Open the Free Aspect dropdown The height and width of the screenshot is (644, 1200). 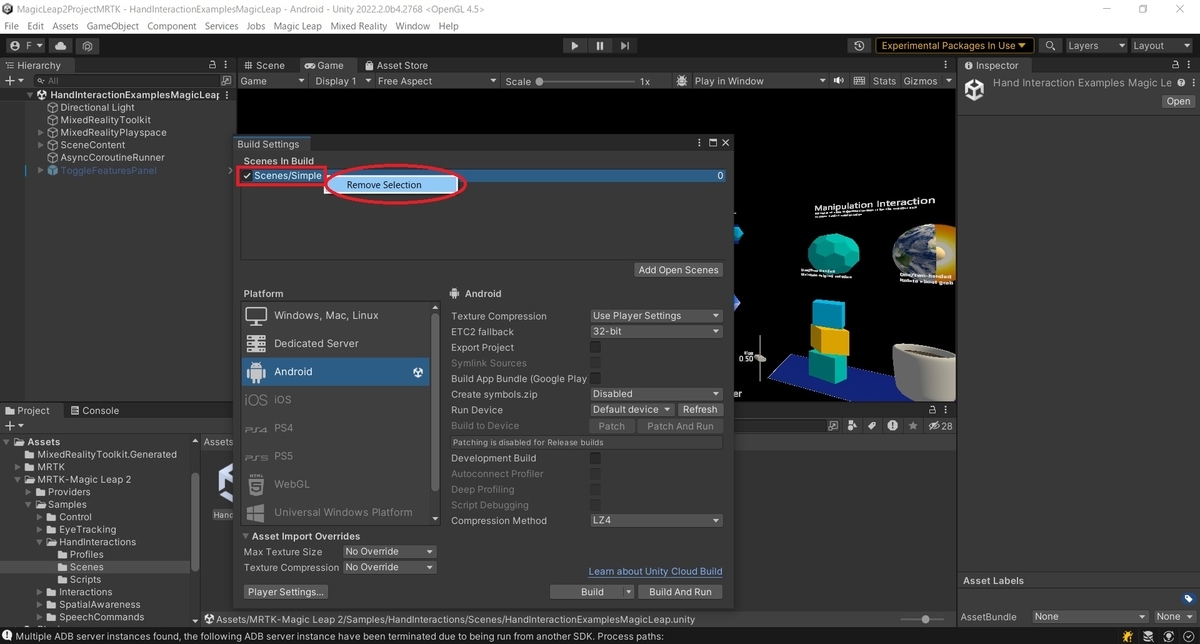tap(436, 81)
